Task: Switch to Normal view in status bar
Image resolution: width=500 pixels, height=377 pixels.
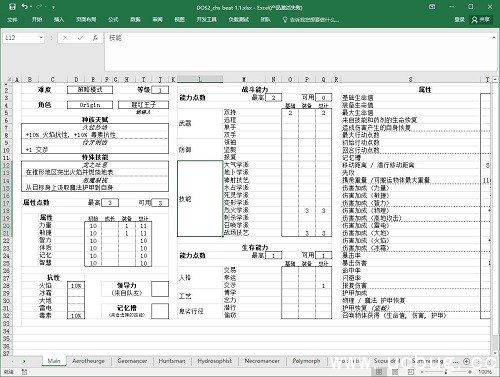Action: pyautogui.click(x=379, y=371)
